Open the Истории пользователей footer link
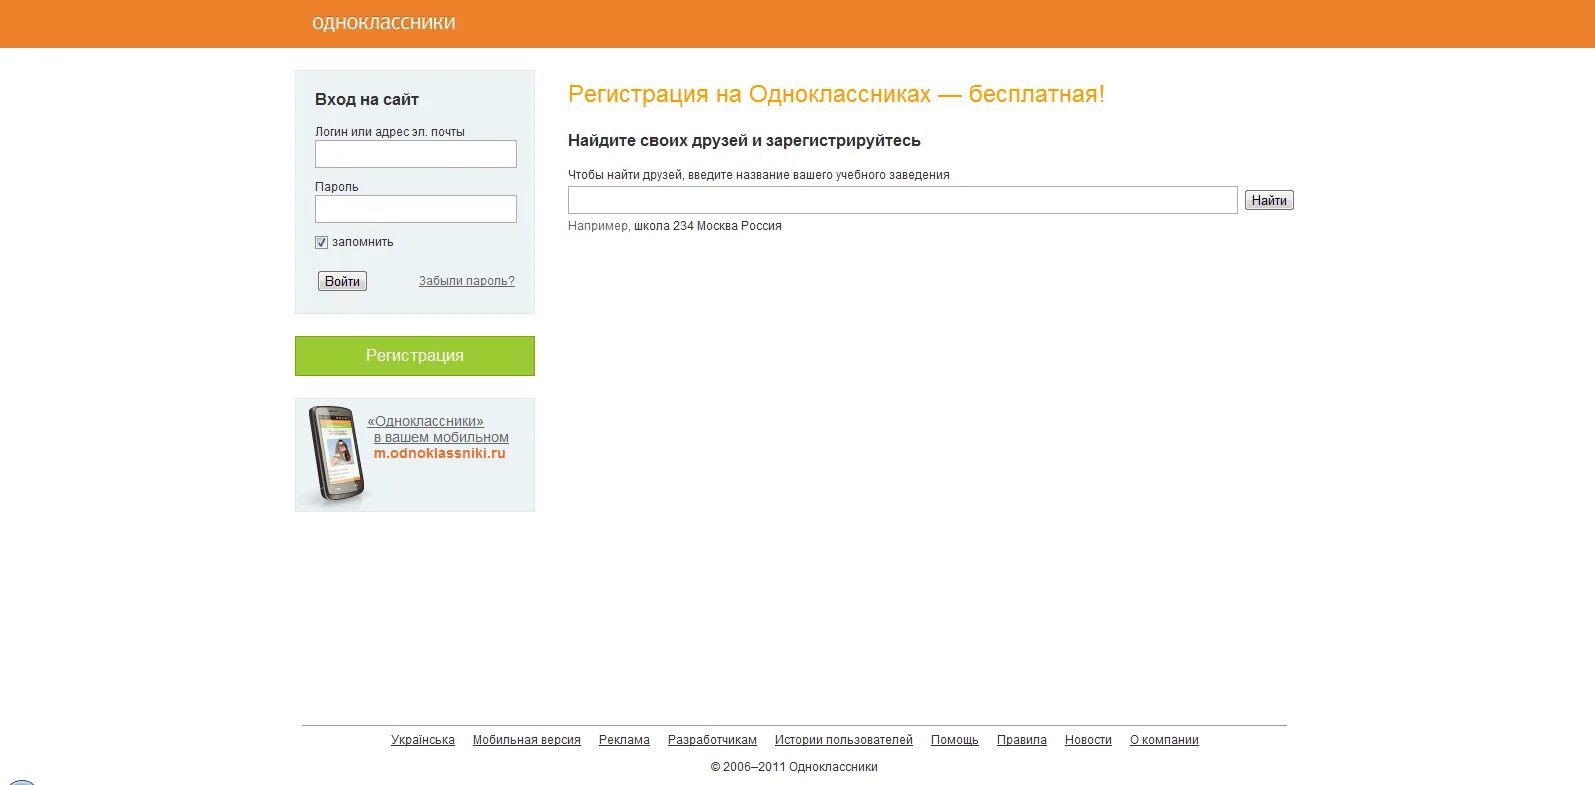The height and width of the screenshot is (785, 1595). tap(844, 740)
